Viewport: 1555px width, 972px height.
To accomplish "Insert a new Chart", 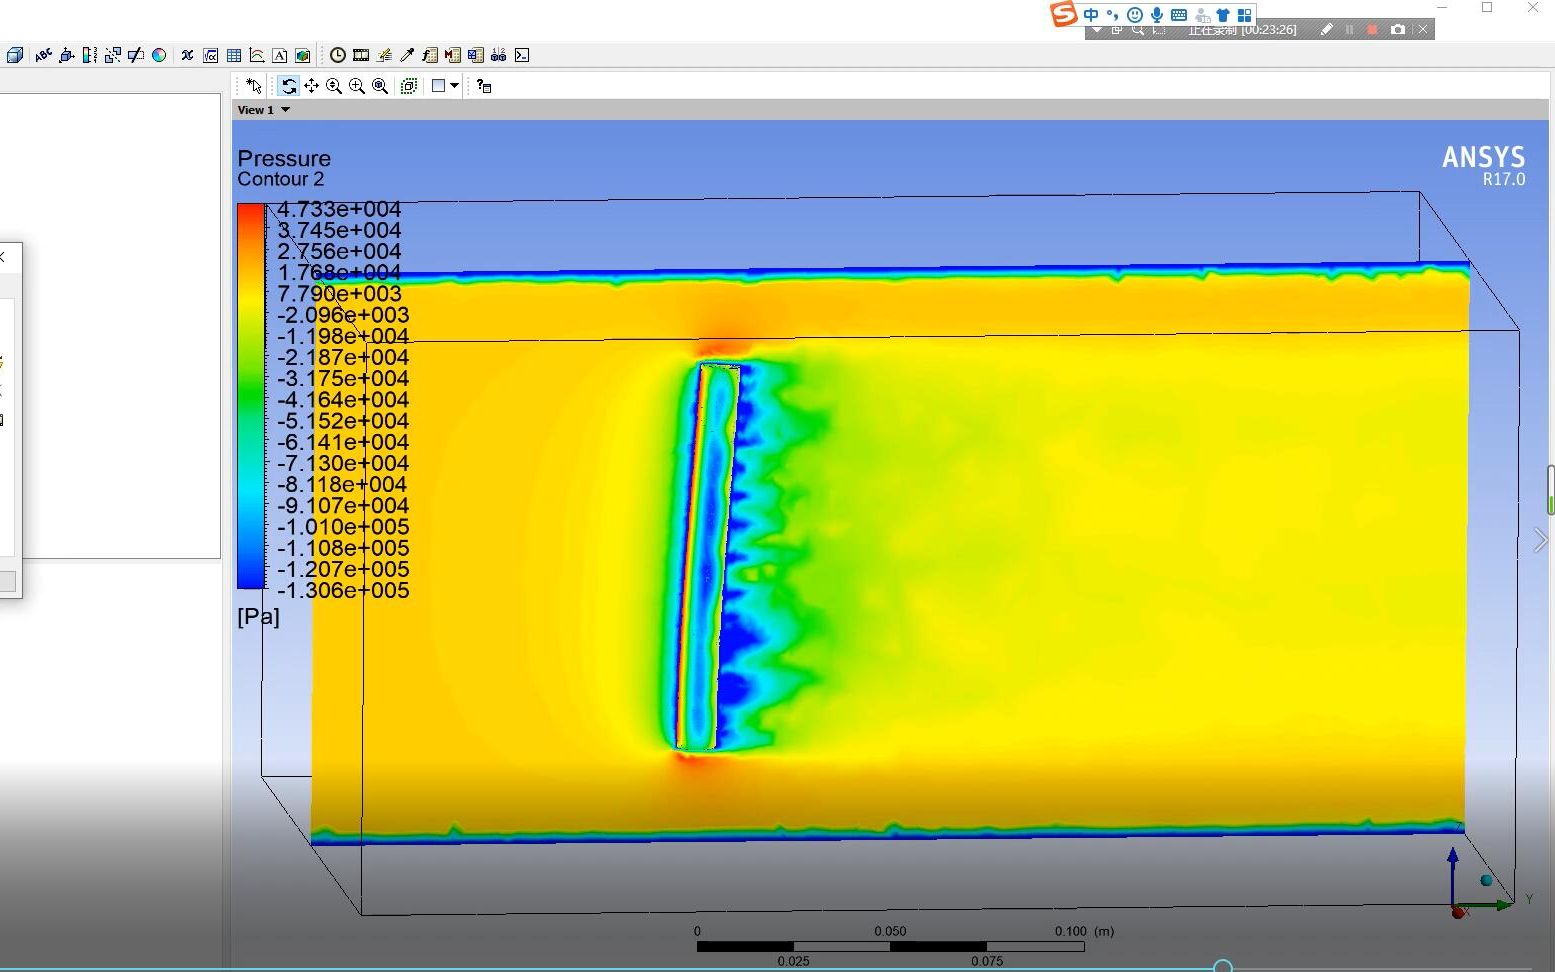I will 256,55.
